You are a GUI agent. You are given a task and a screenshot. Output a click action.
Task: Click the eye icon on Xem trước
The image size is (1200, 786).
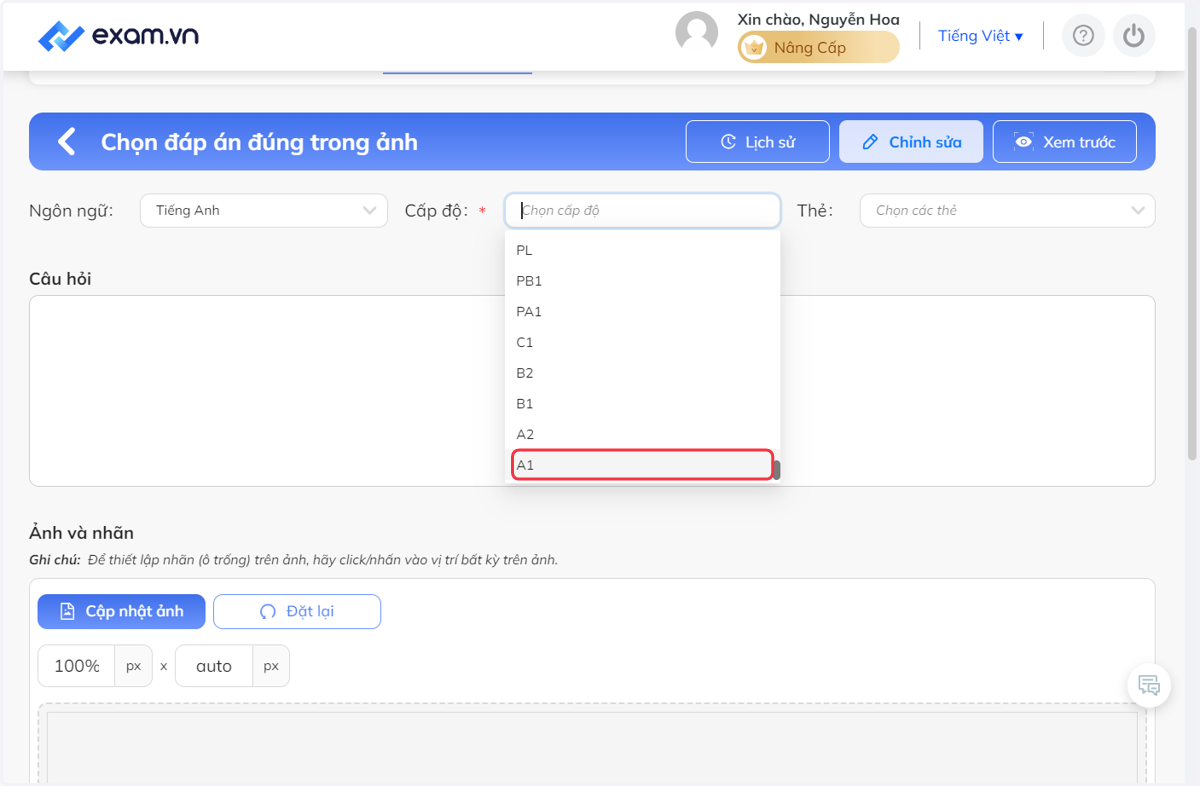point(1023,142)
